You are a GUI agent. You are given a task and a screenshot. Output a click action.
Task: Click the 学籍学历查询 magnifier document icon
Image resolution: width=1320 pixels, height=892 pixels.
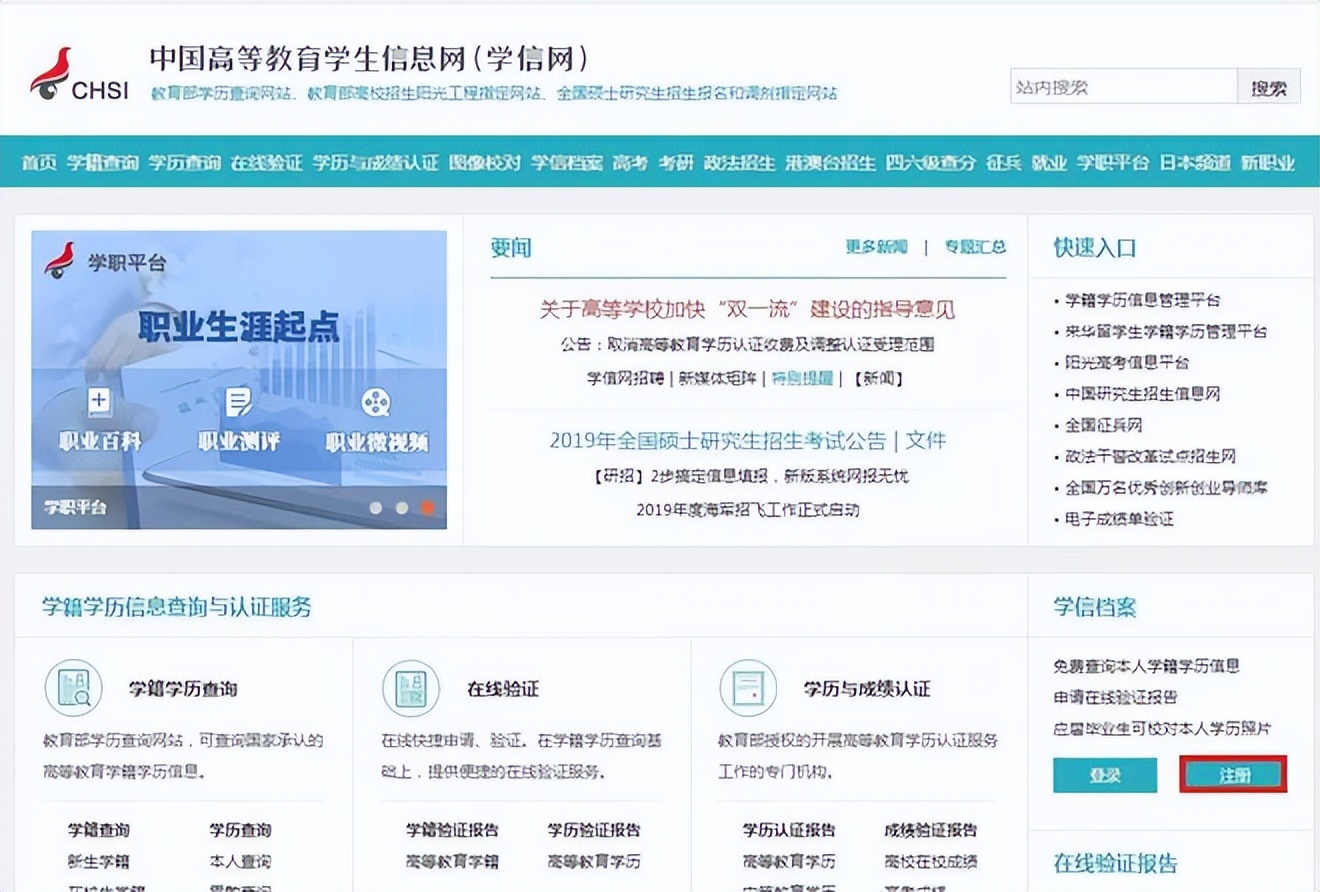pos(74,688)
